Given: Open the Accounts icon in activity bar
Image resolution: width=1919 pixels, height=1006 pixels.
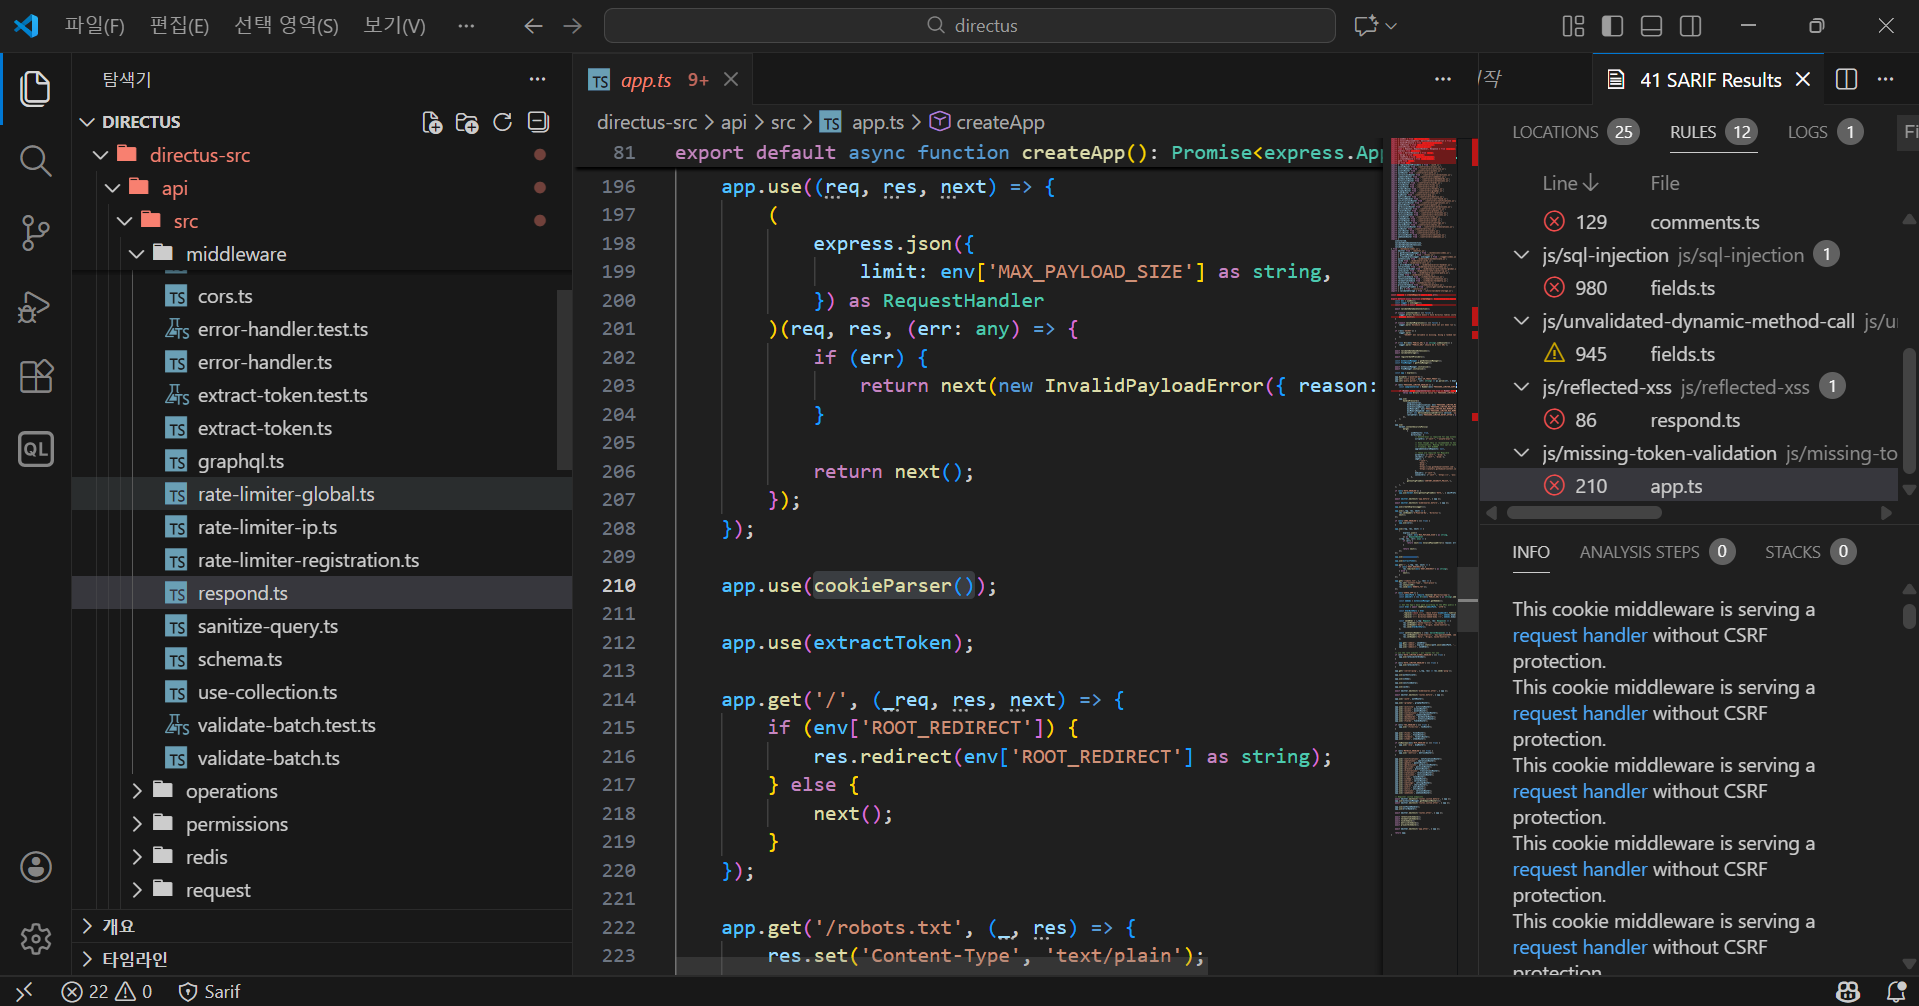Looking at the screenshot, I should (x=36, y=867).
